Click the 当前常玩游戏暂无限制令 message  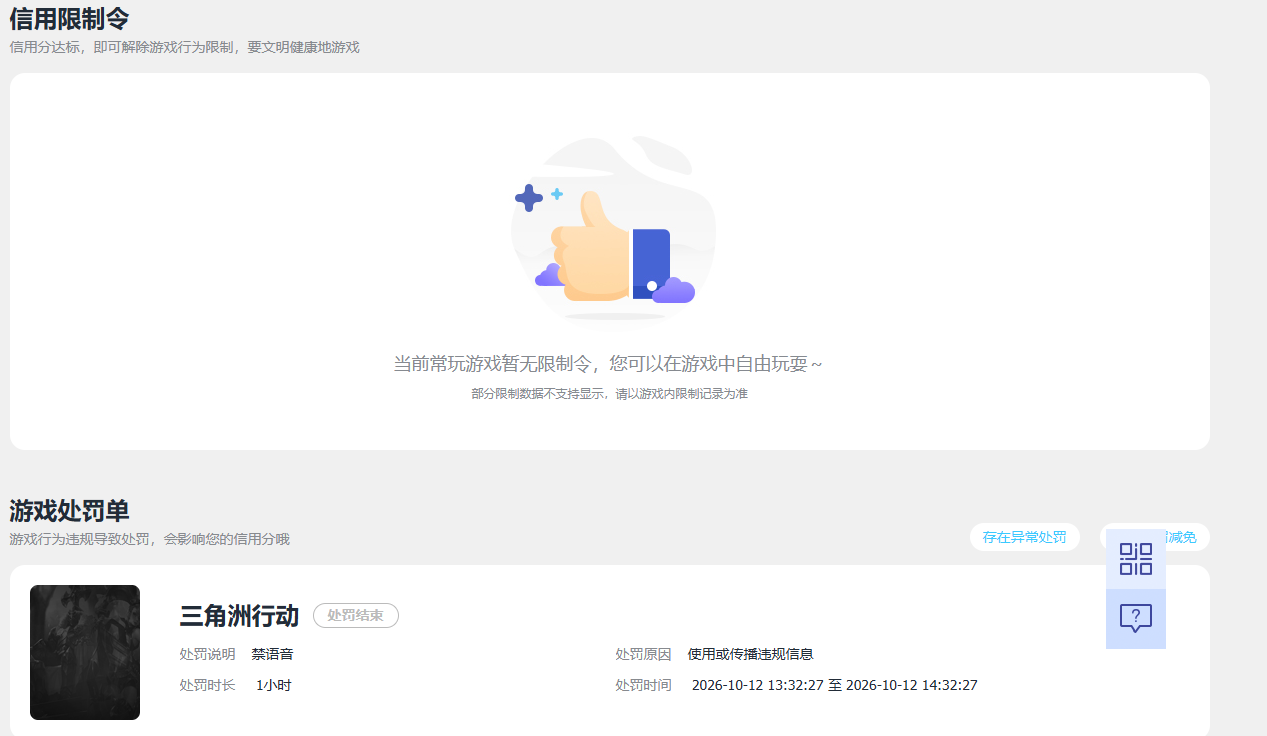click(608, 364)
